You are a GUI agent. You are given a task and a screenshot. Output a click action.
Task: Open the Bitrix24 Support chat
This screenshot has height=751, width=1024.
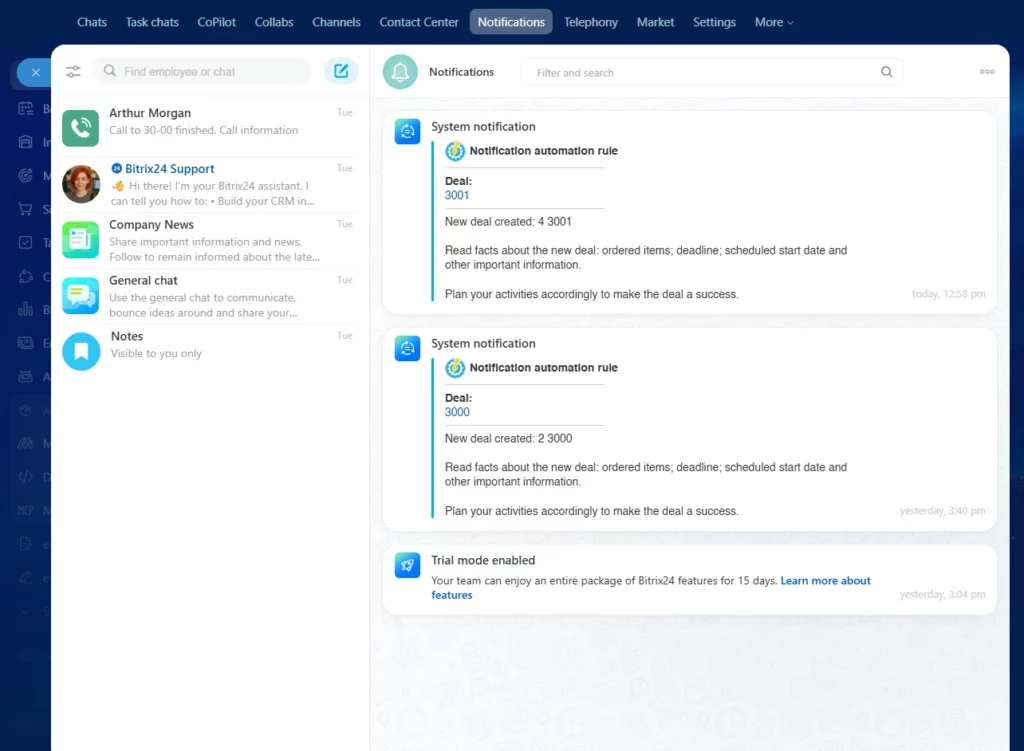pos(208,184)
